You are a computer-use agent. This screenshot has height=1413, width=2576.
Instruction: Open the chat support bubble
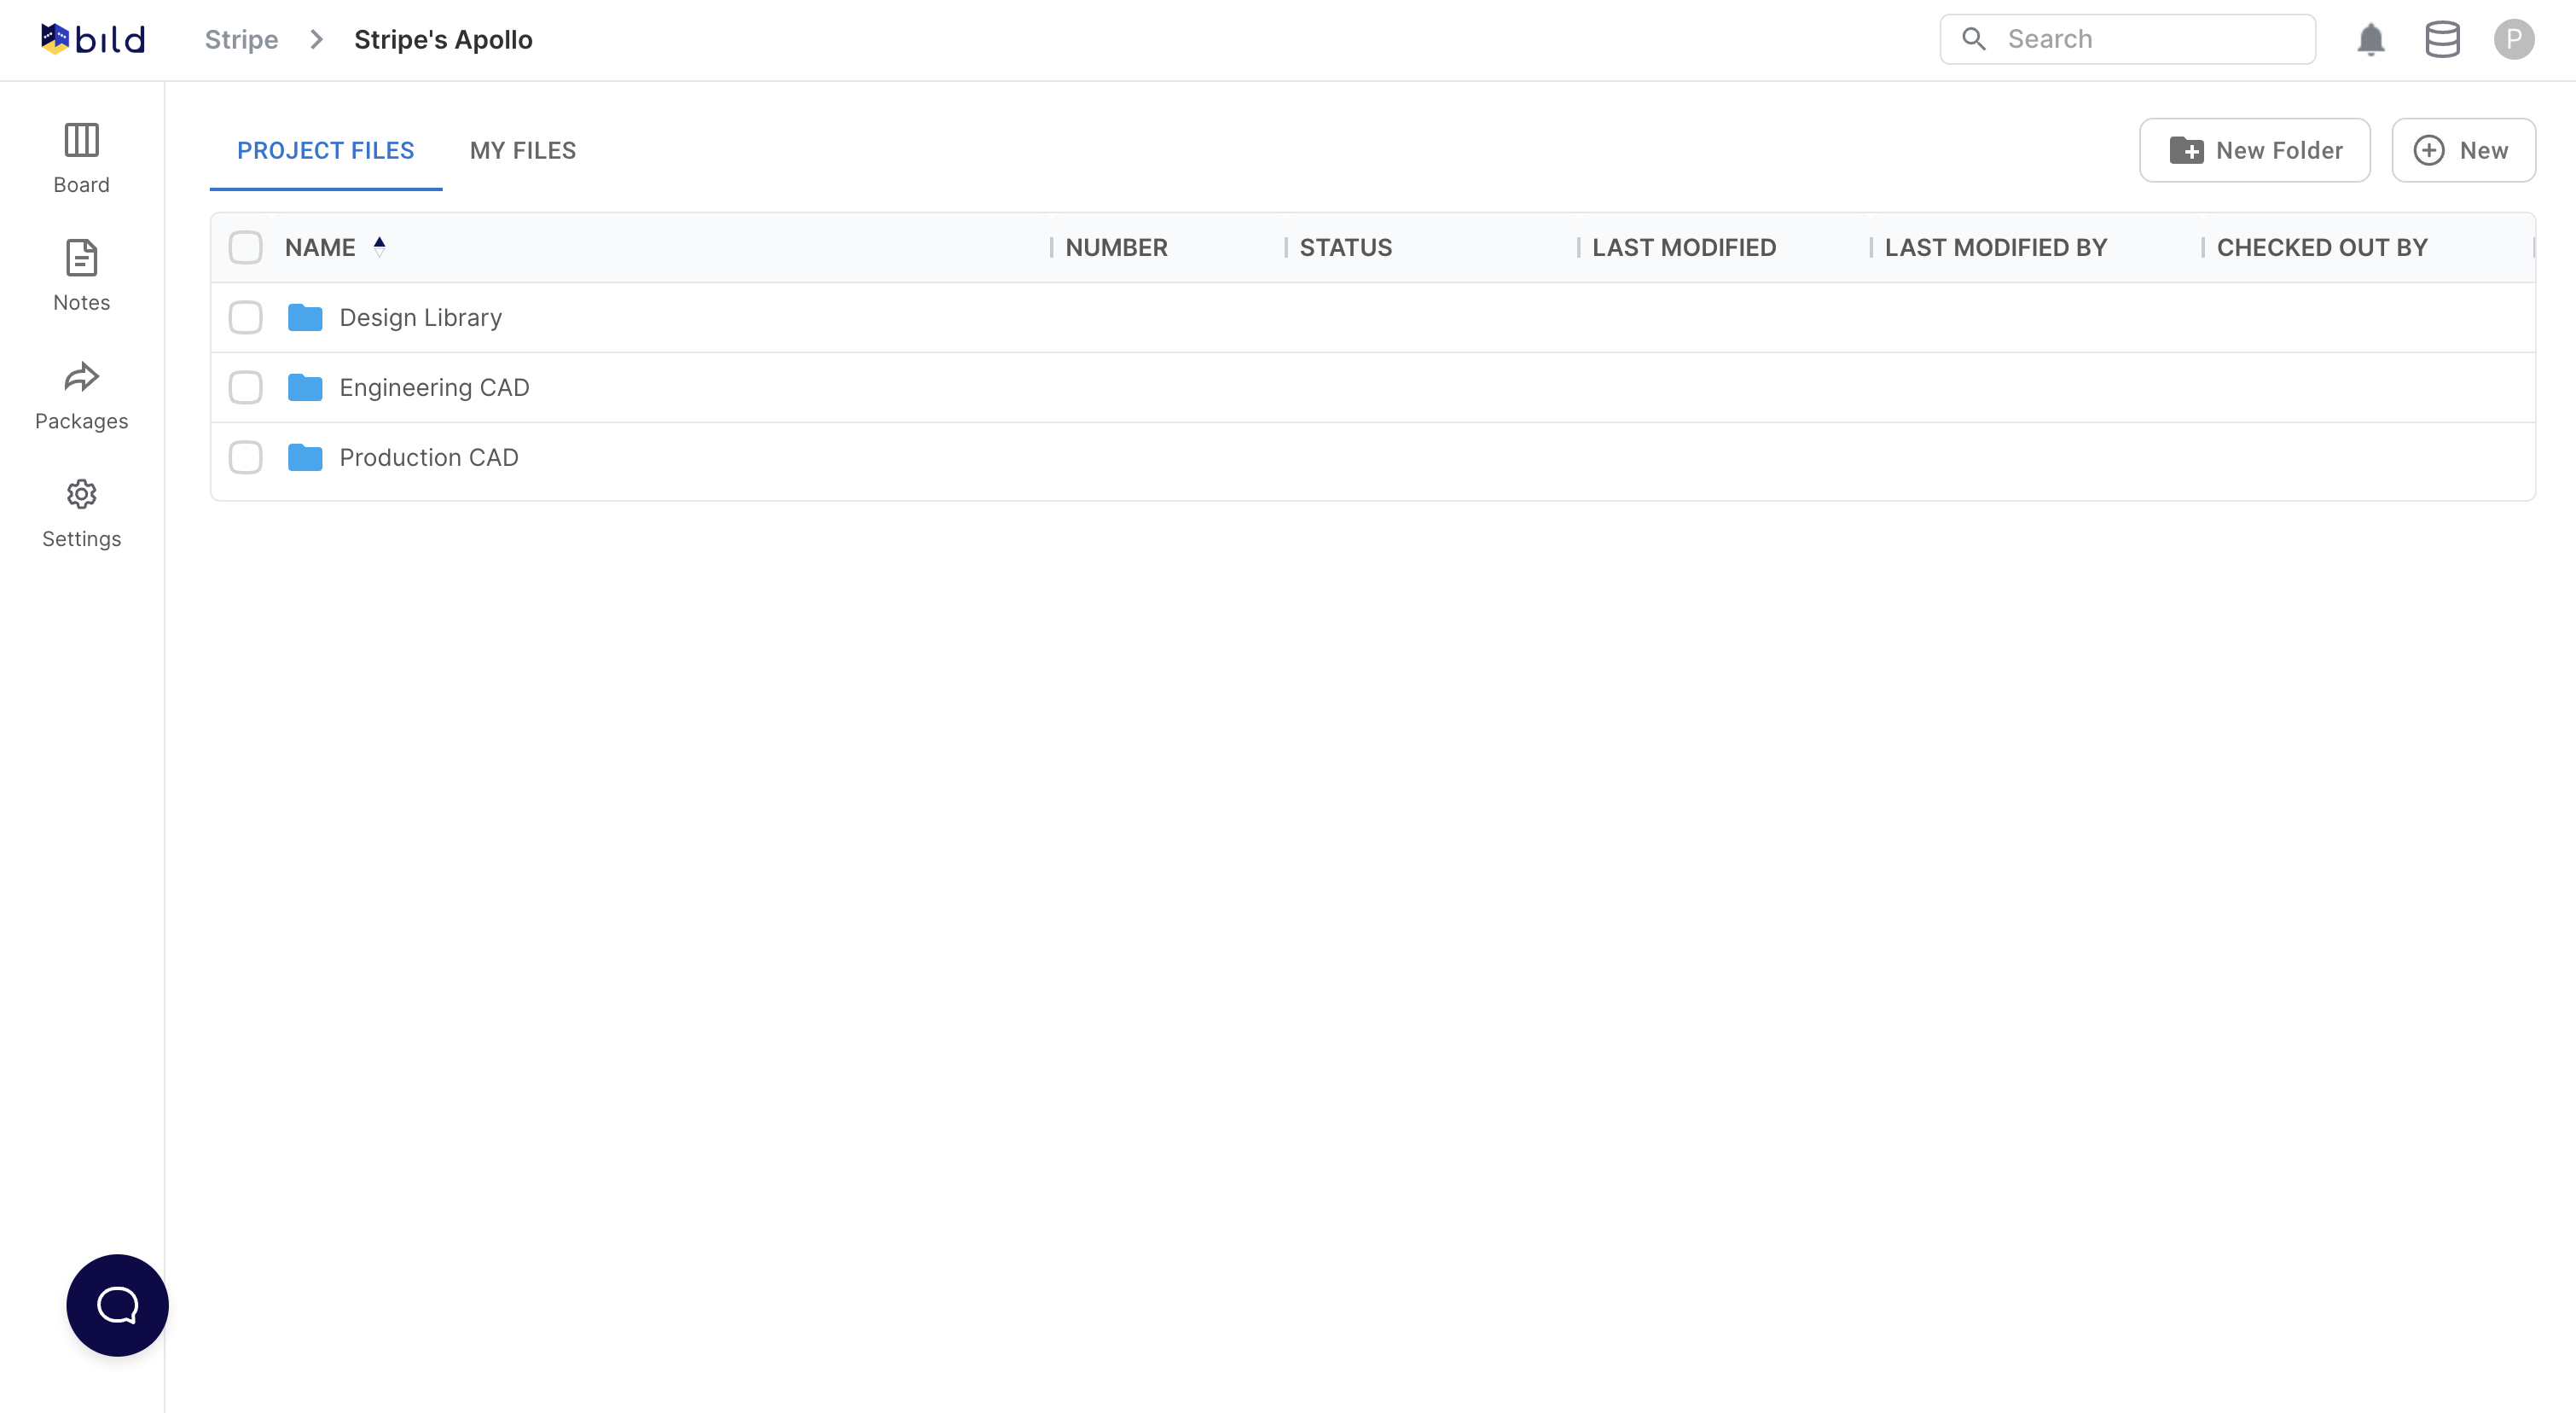117,1304
